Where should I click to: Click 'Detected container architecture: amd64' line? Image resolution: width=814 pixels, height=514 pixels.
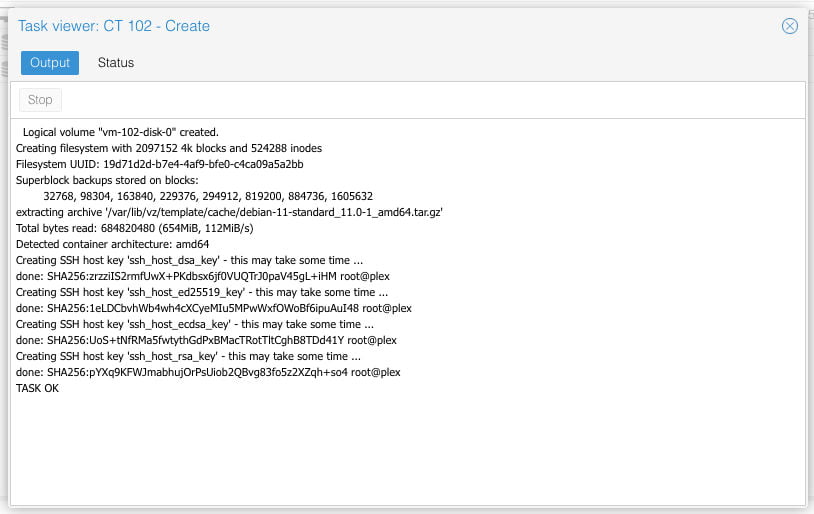112,244
